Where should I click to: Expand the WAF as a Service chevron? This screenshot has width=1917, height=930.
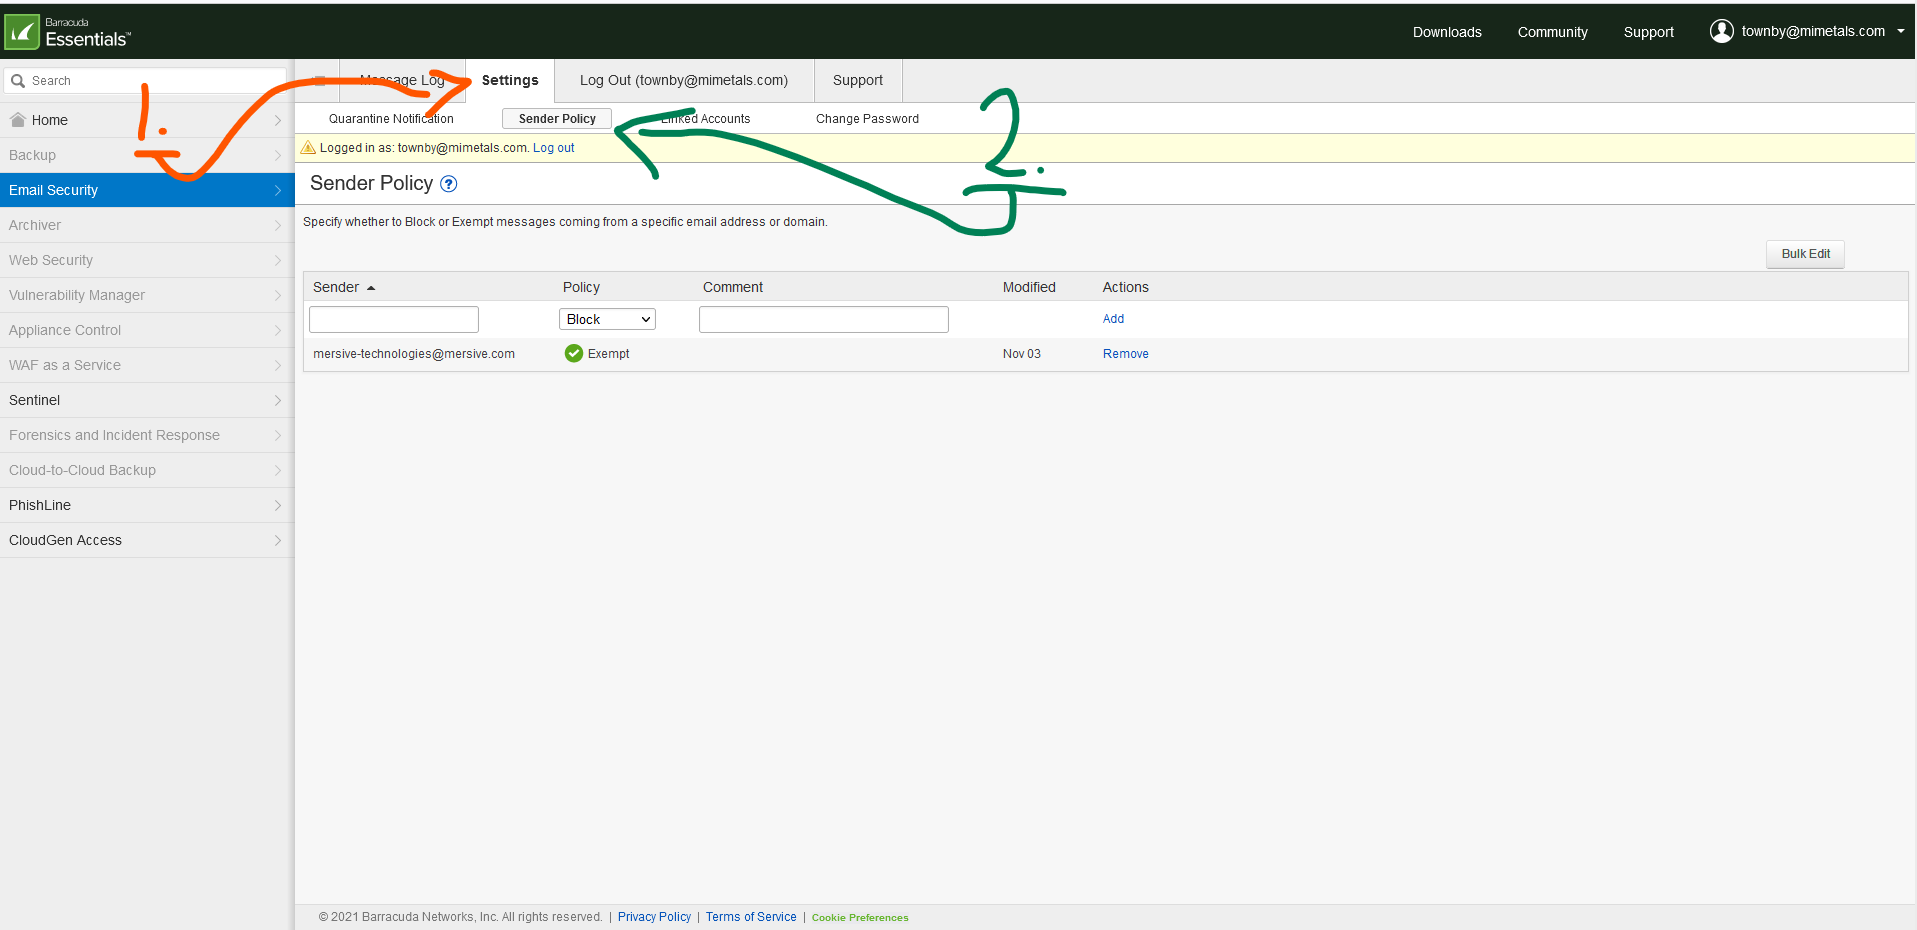pyautogui.click(x=278, y=365)
